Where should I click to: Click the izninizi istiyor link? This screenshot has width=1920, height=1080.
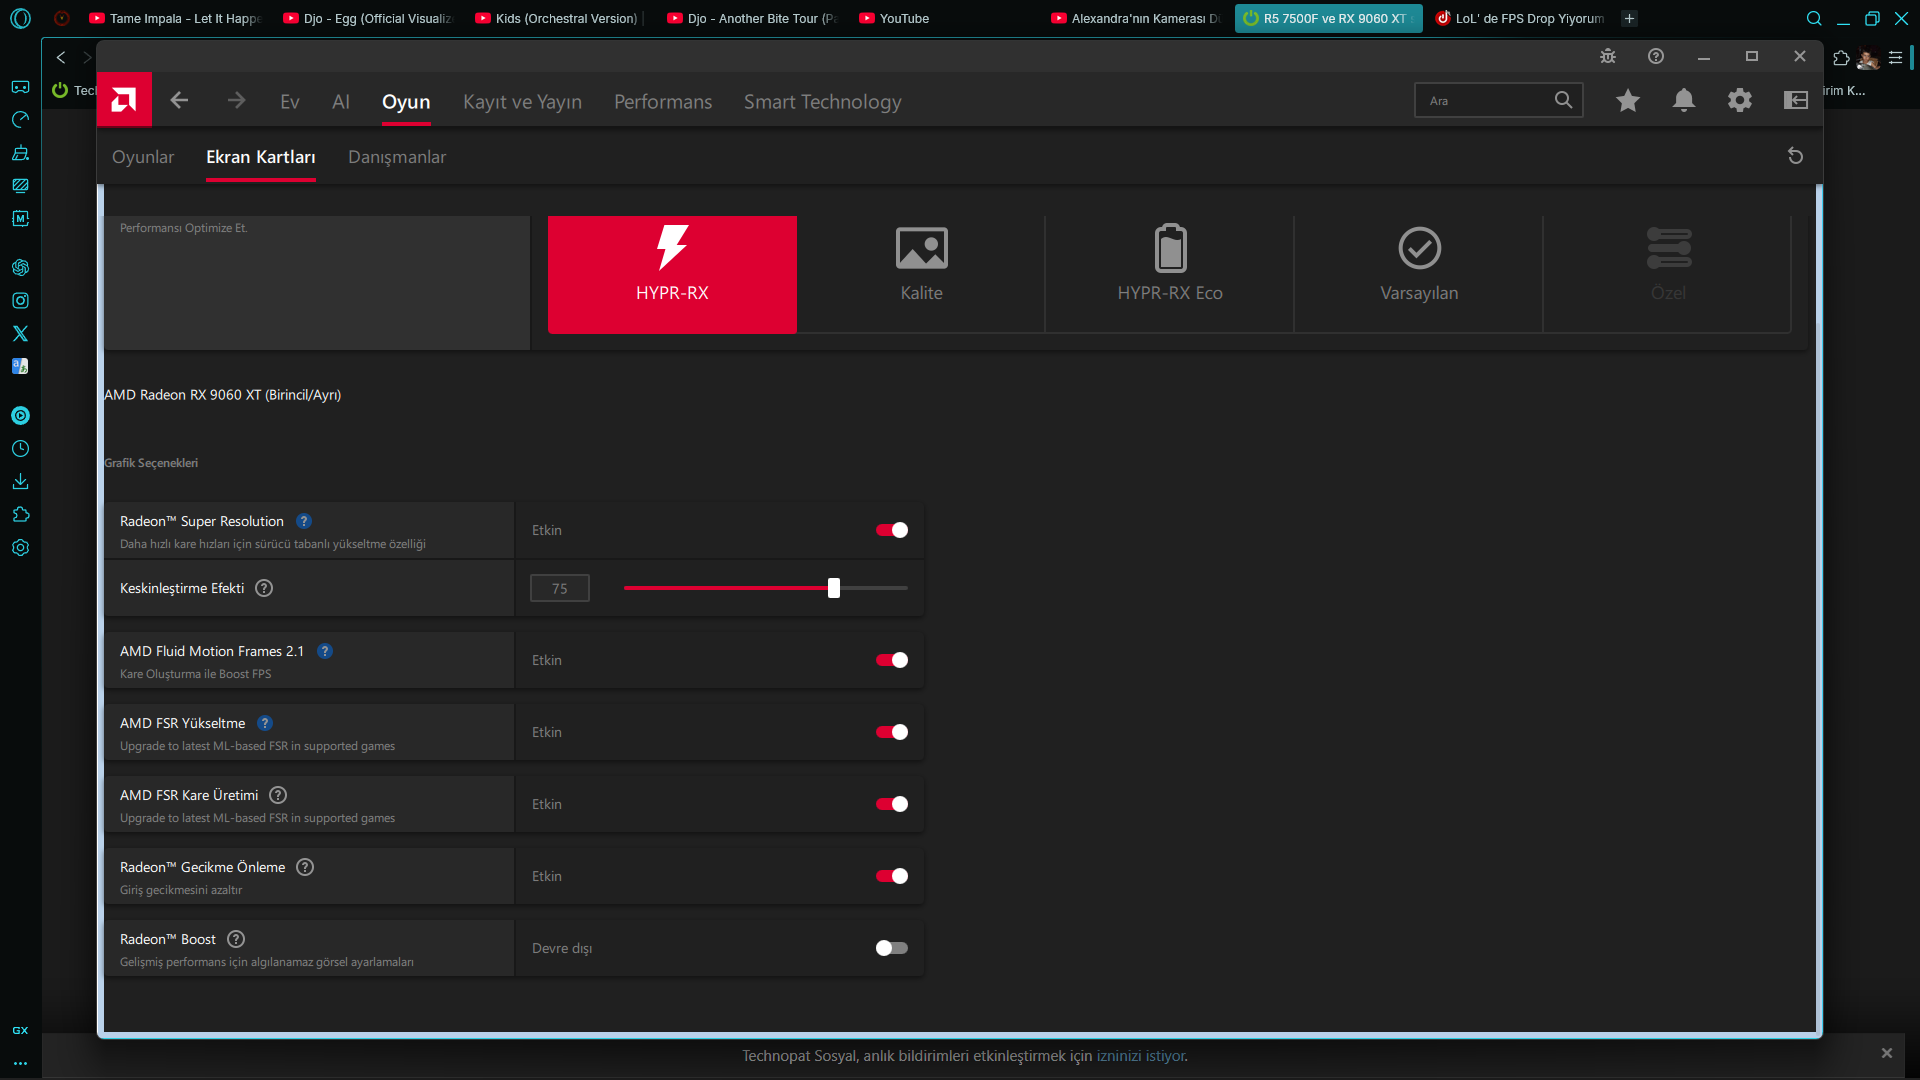coord(1140,1056)
